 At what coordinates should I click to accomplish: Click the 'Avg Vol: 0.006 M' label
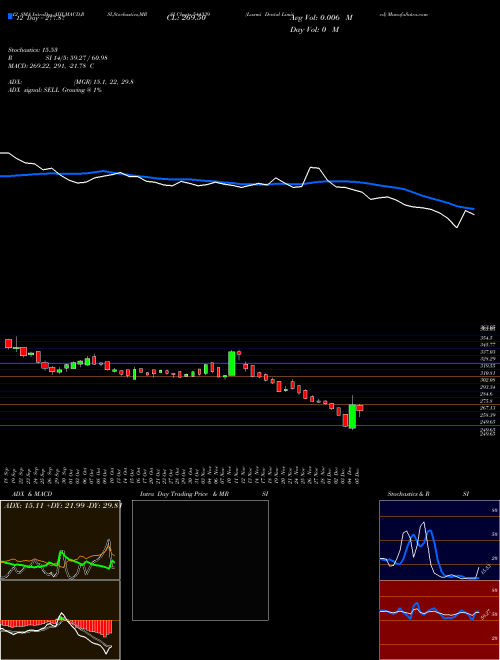[321, 18]
